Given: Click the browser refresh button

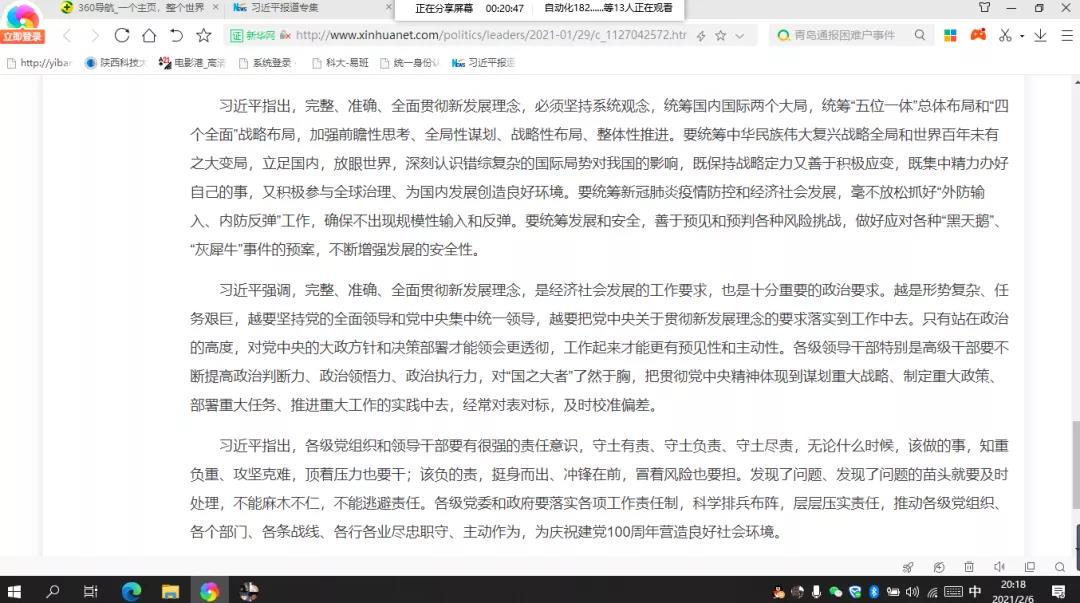Looking at the screenshot, I should coord(122,35).
